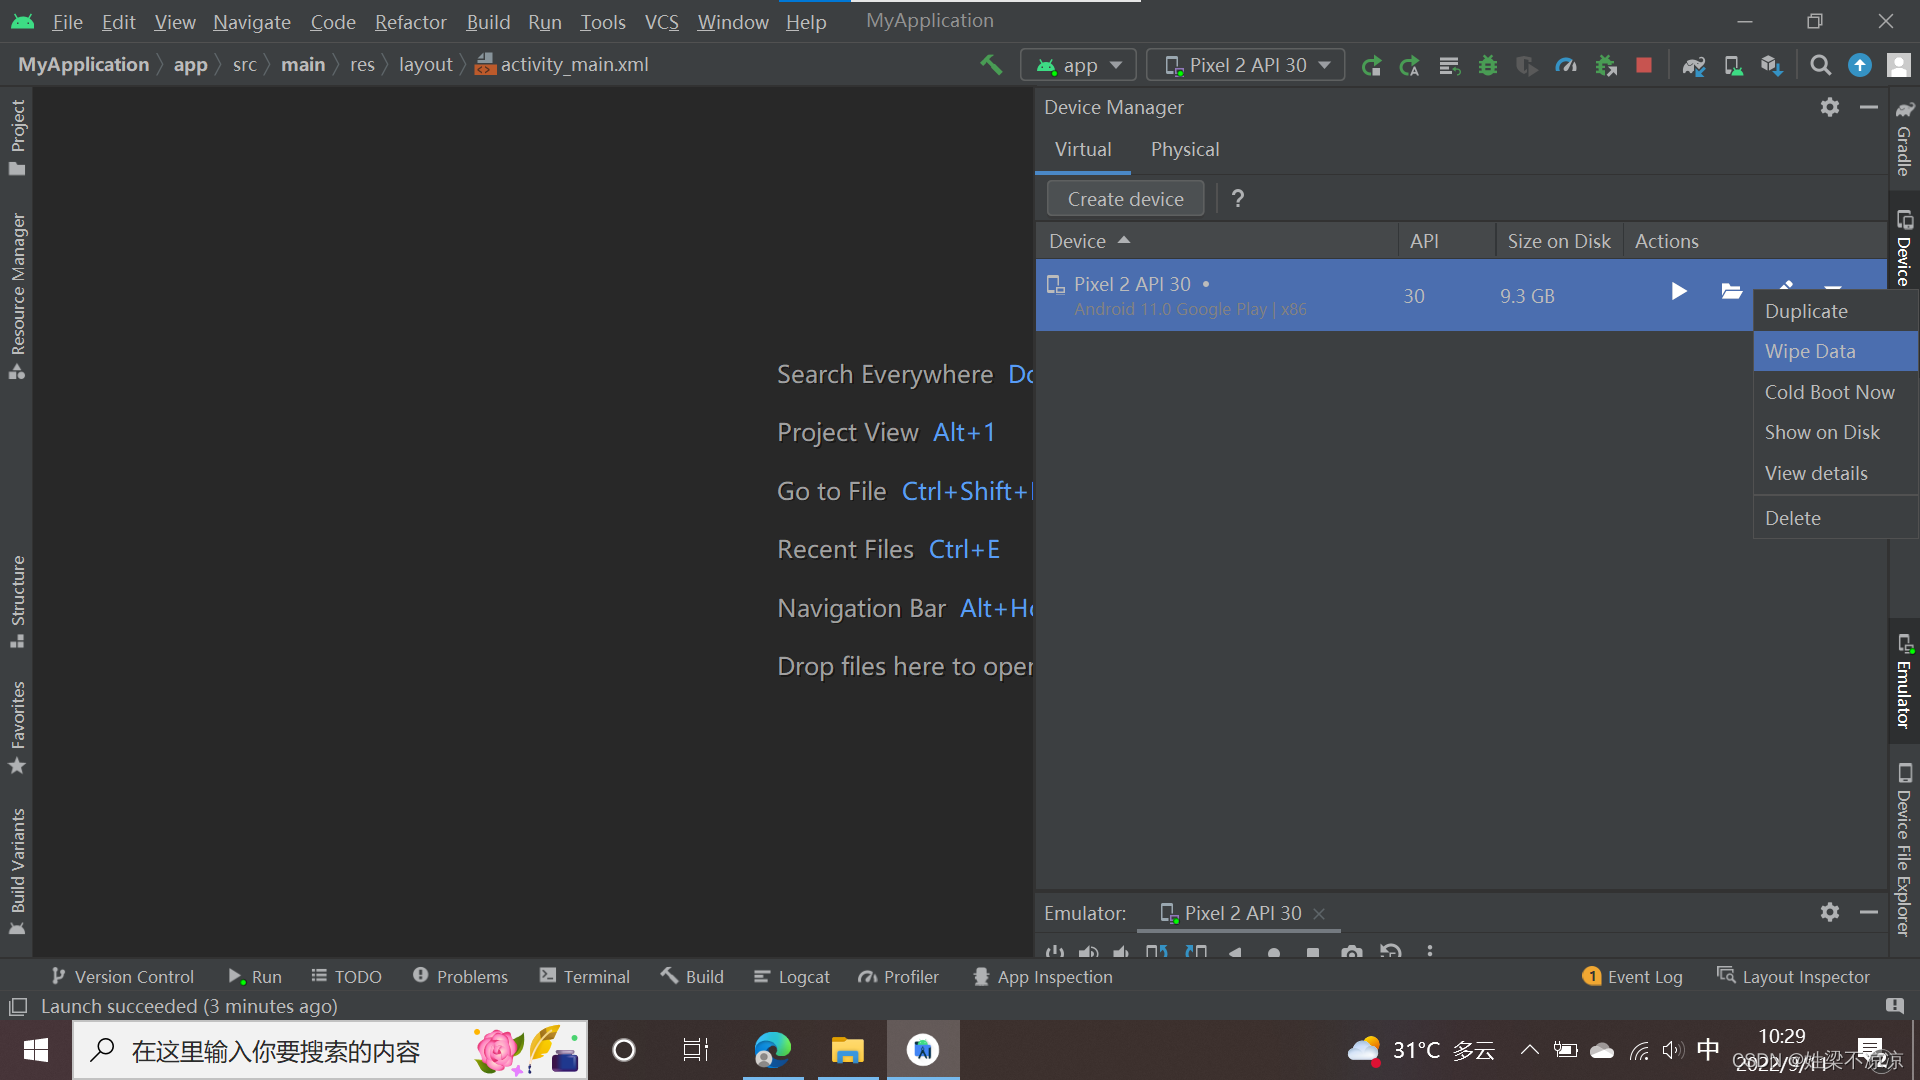Click the Search Everywhere magnifier icon
The image size is (1920, 1080).
[x=1820, y=65]
